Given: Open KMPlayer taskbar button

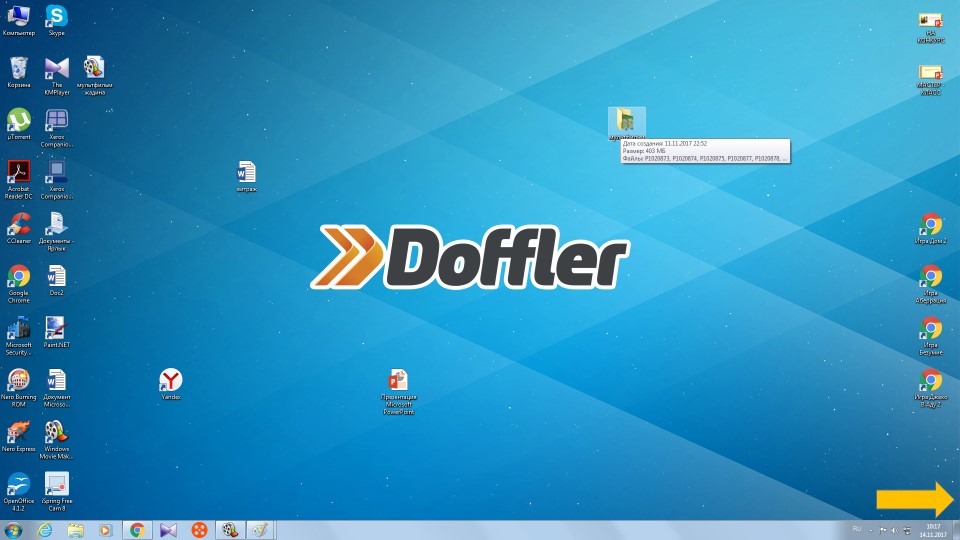Looking at the screenshot, I should click(168, 530).
